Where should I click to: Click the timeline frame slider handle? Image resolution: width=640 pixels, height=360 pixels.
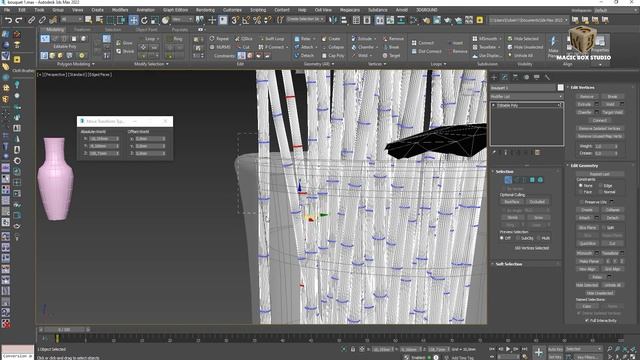pos(64,329)
